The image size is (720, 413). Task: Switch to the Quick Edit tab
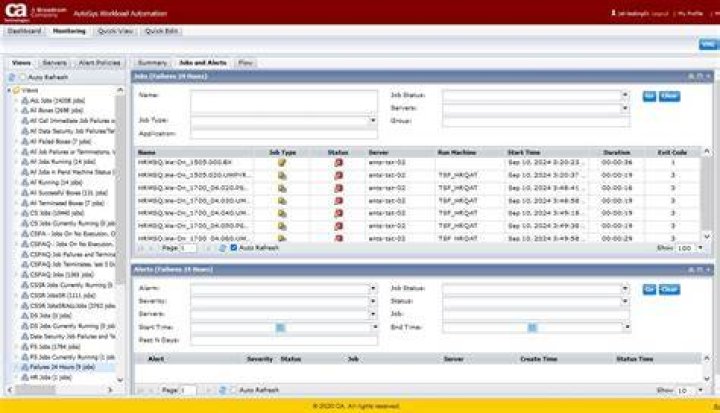pyautogui.click(x=162, y=31)
